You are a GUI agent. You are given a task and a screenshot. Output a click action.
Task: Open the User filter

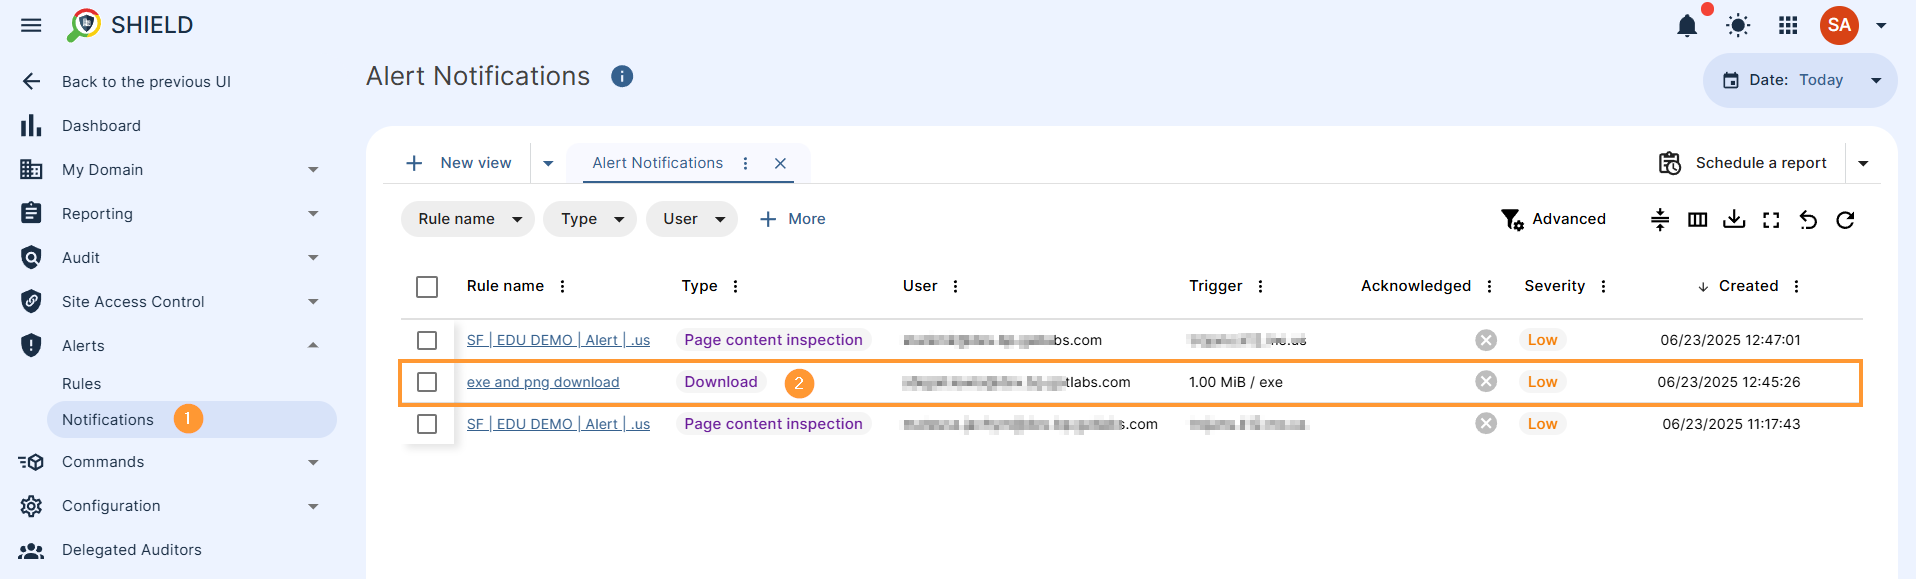coord(692,219)
